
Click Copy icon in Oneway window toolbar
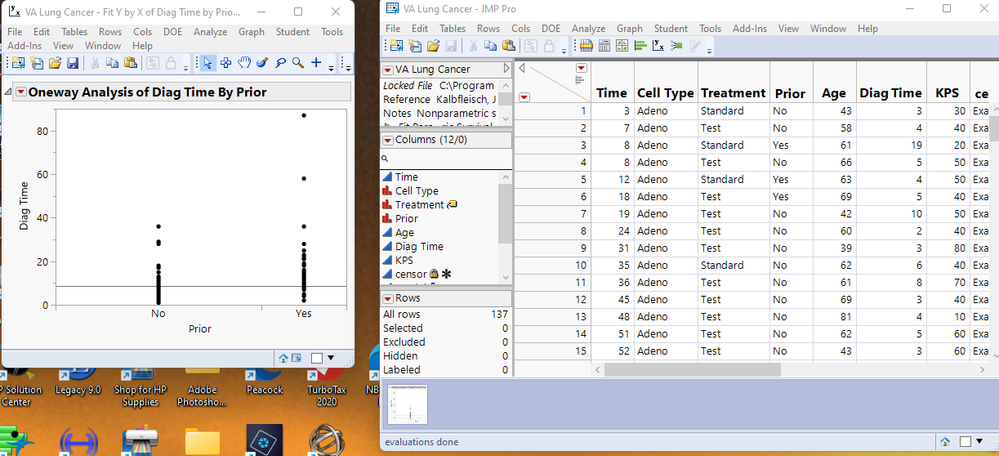coord(112,62)
